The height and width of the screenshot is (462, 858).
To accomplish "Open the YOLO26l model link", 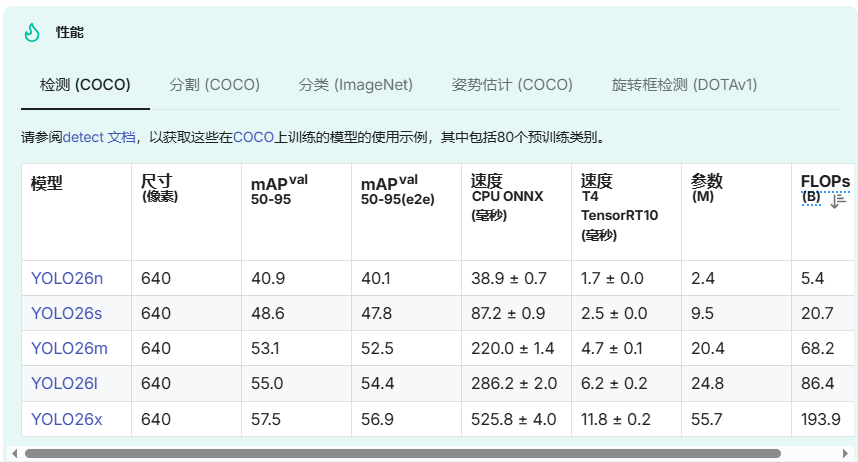I will 64,383.
